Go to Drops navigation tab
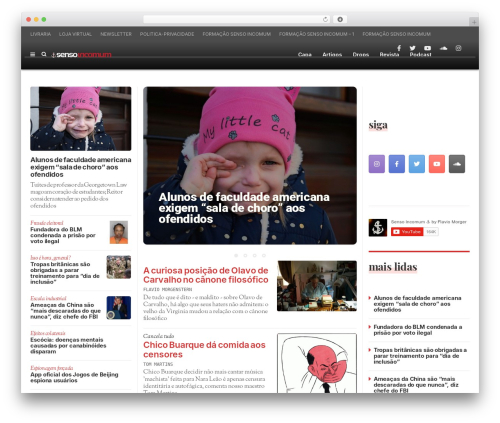 361,54
